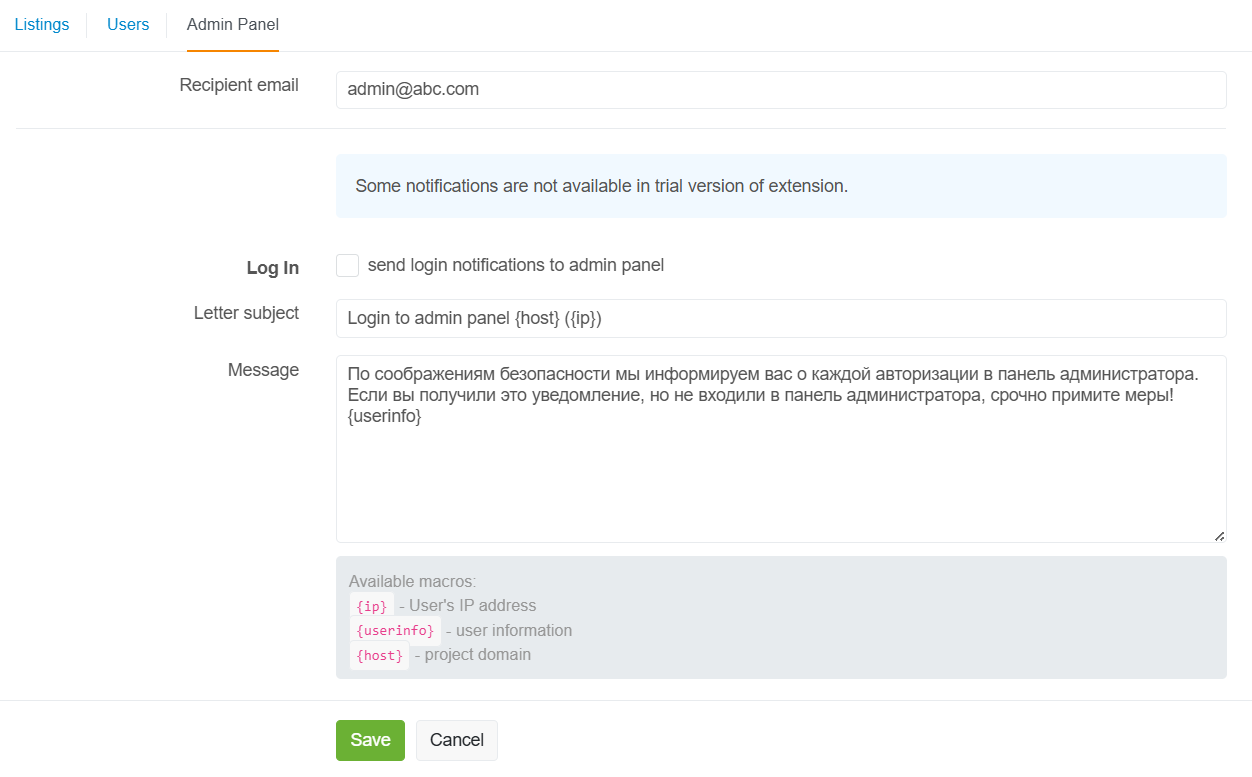This screenshot has width=1252, height=777.
Task: Click the {ip} macro tag
Action: (370, 606)
